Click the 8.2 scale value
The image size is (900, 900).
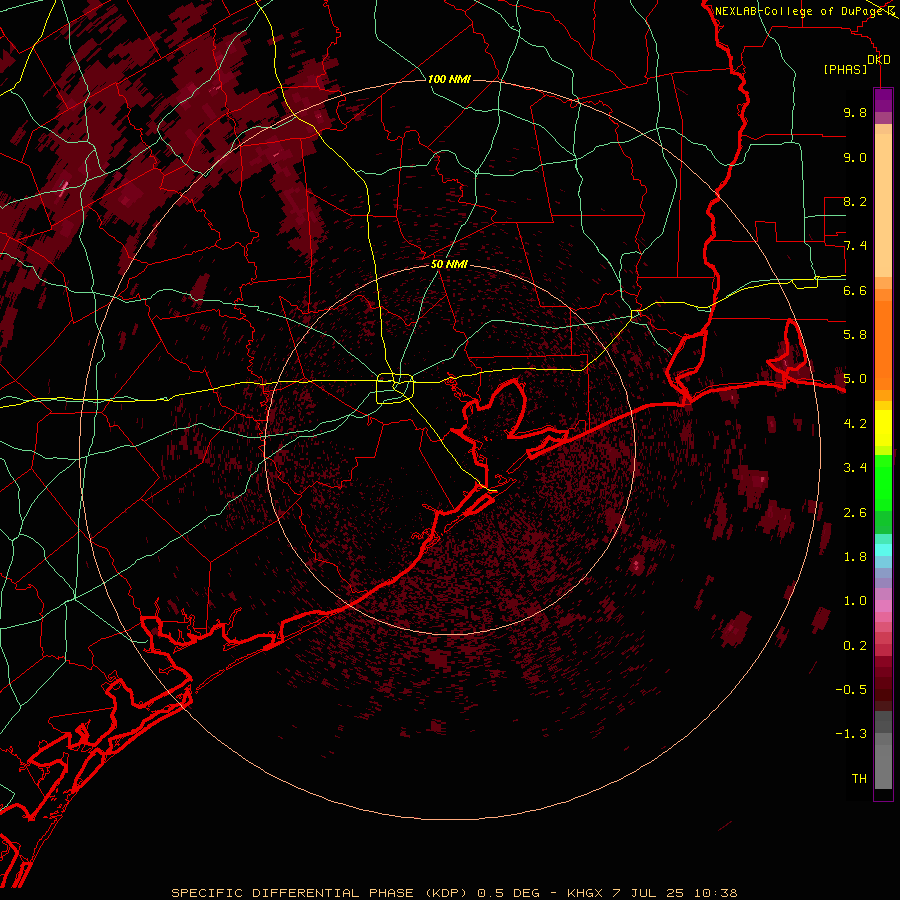[x=855, y=201]
